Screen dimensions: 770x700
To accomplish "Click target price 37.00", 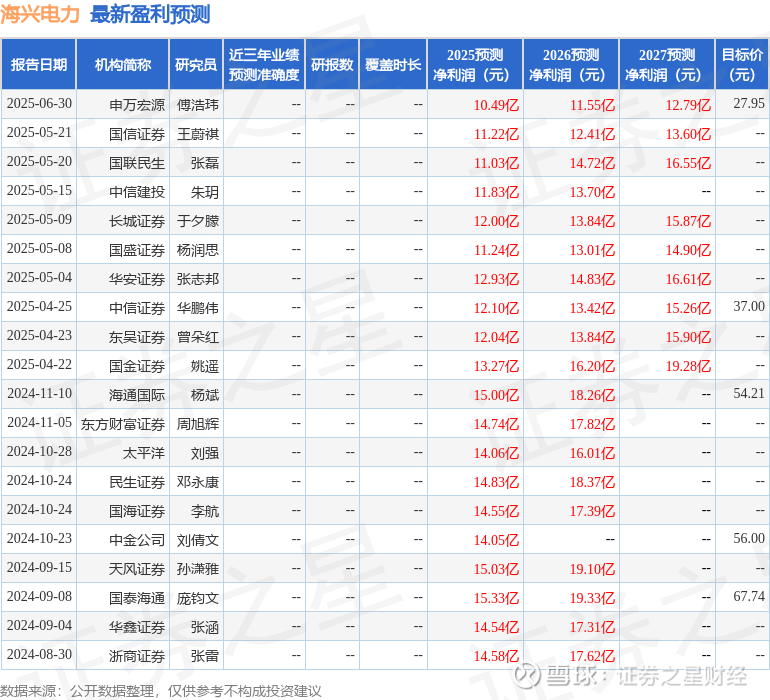I will (749, 307).
